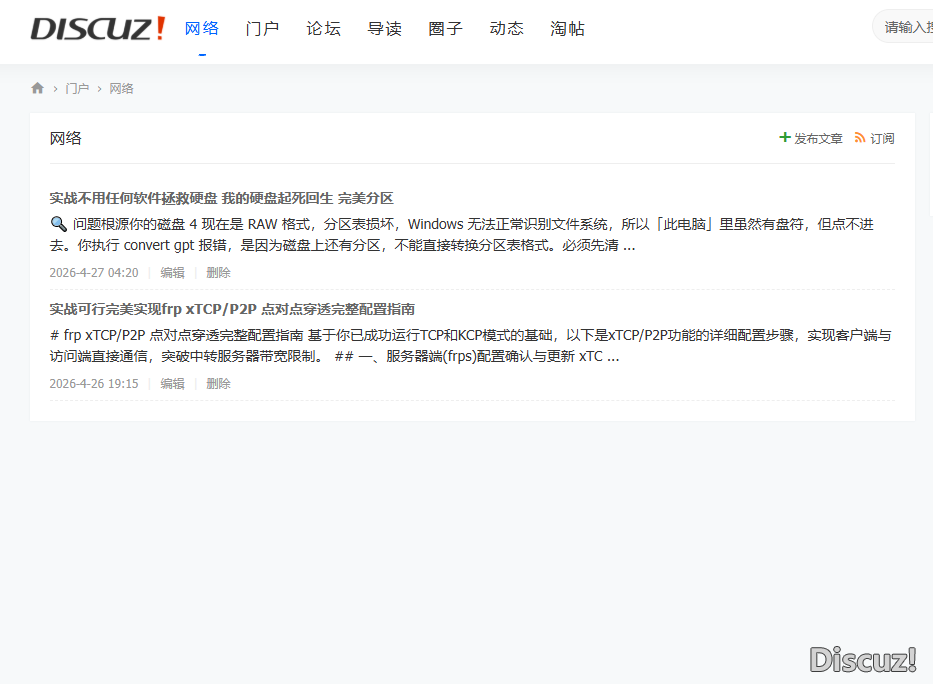
Task: Open article 实战不用任何软件拯救硬盘
Action: point(221,198)
